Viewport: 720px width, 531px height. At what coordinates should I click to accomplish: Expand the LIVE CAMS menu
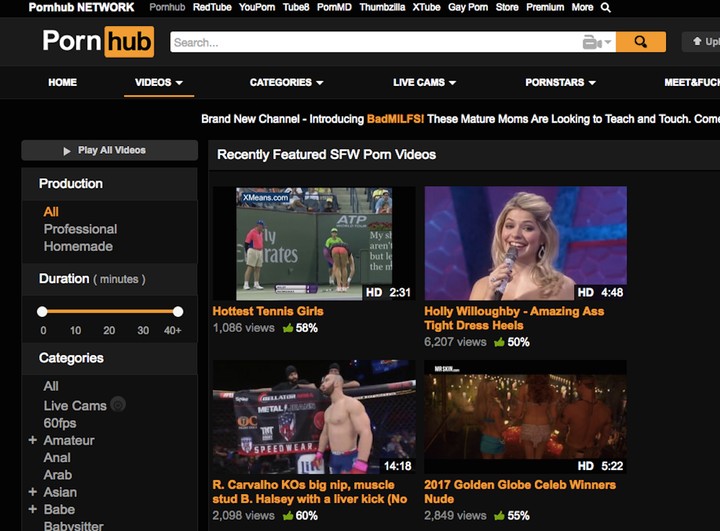point(424,82)
